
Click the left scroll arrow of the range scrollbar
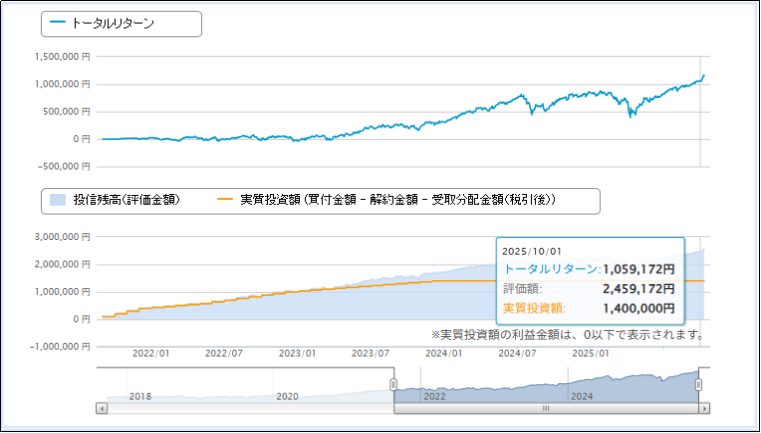100,408
